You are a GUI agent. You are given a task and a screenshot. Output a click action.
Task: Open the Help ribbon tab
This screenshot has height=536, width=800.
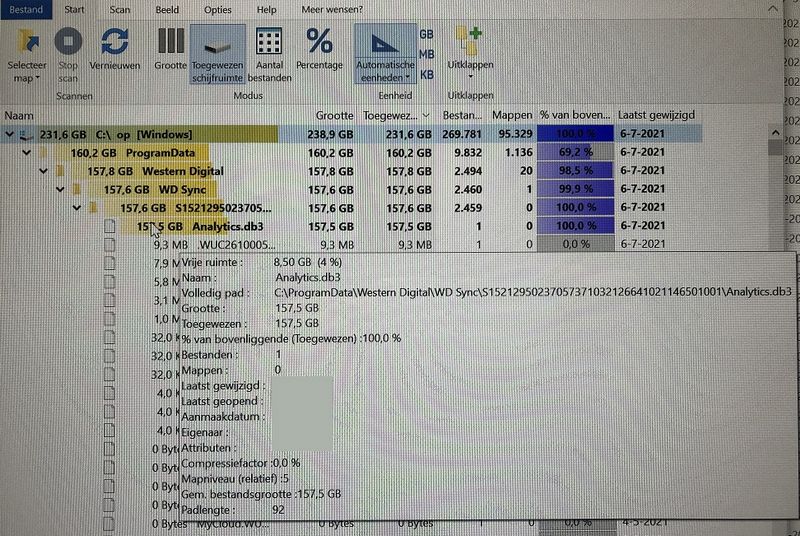click(266, 10)
